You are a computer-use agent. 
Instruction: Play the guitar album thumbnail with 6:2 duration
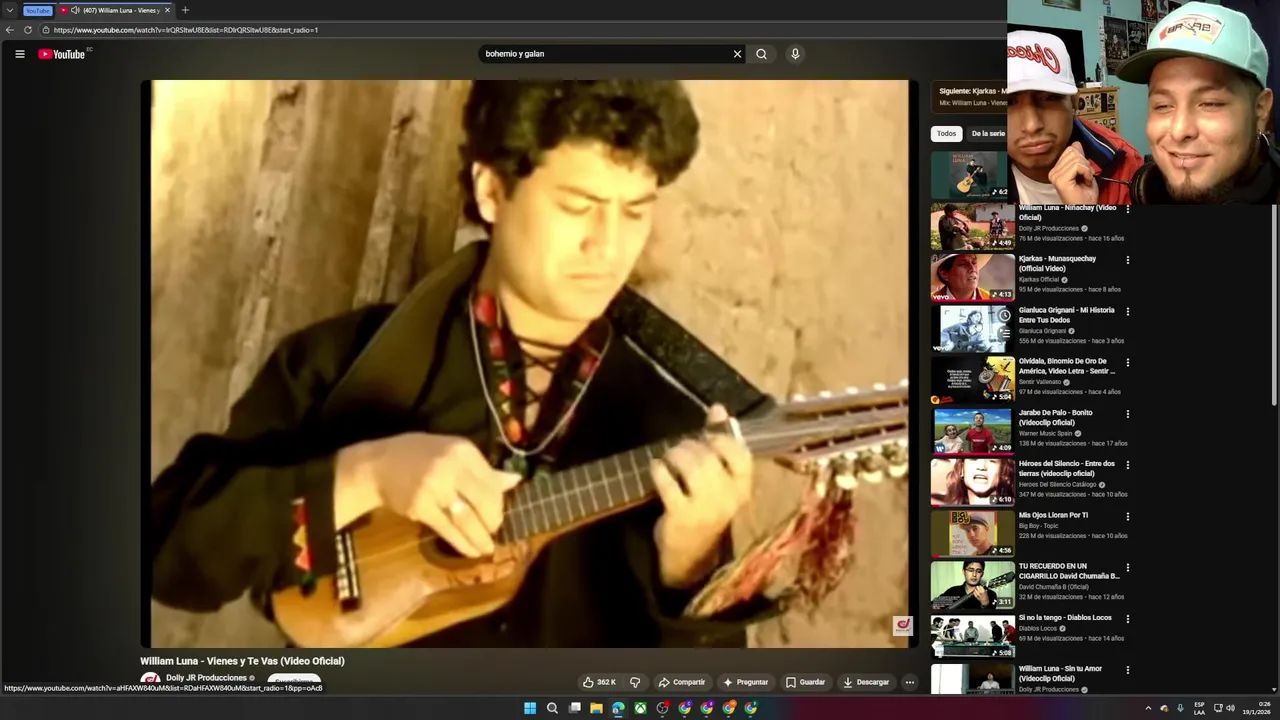[970, 175]
